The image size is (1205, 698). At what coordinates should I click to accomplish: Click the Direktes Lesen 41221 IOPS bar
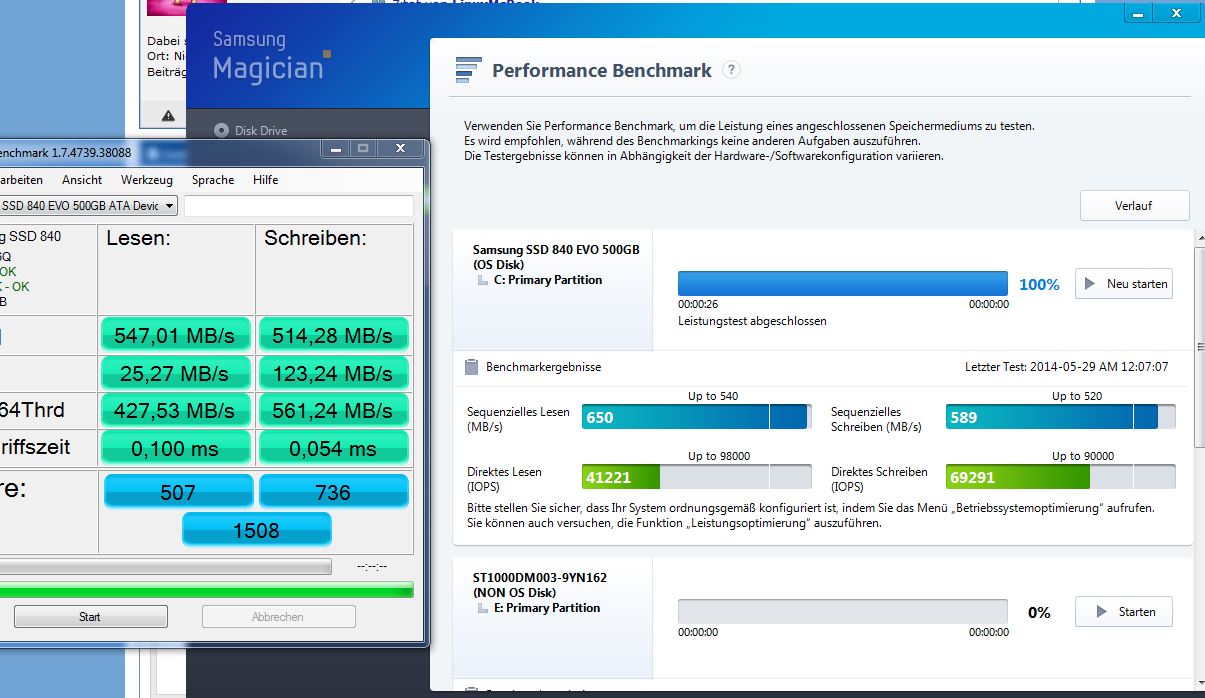pos(697,477)
